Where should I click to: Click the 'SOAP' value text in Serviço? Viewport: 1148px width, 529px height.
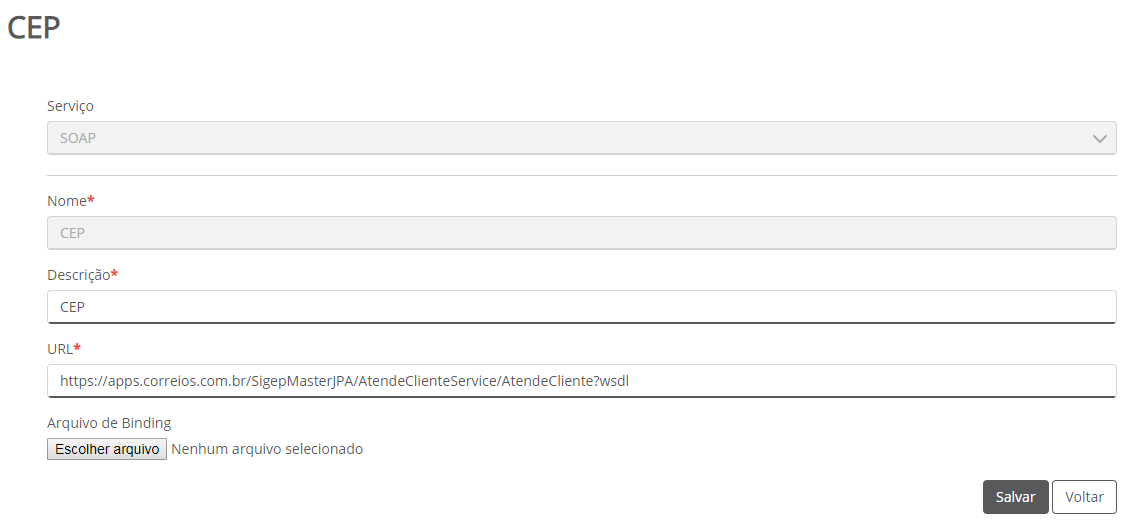78,138
